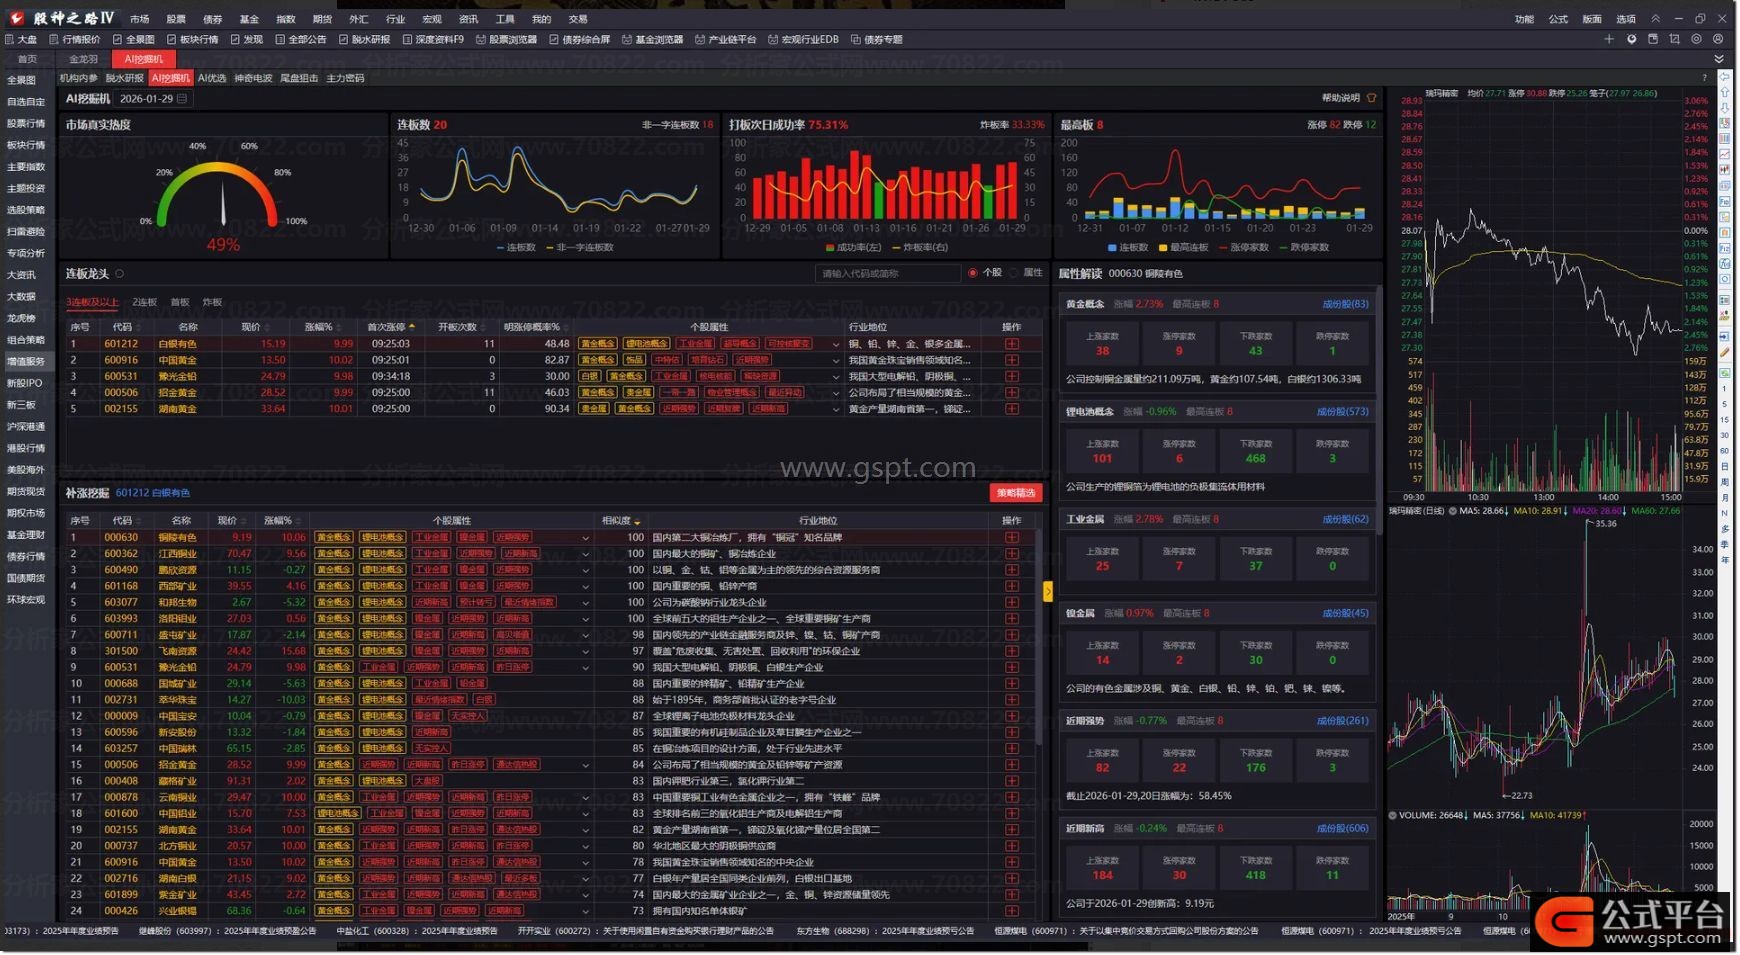Click the double-up-arrow collapse icon in title bar
This screenshot has height=955, width=1740.
tap(1655, 18)
